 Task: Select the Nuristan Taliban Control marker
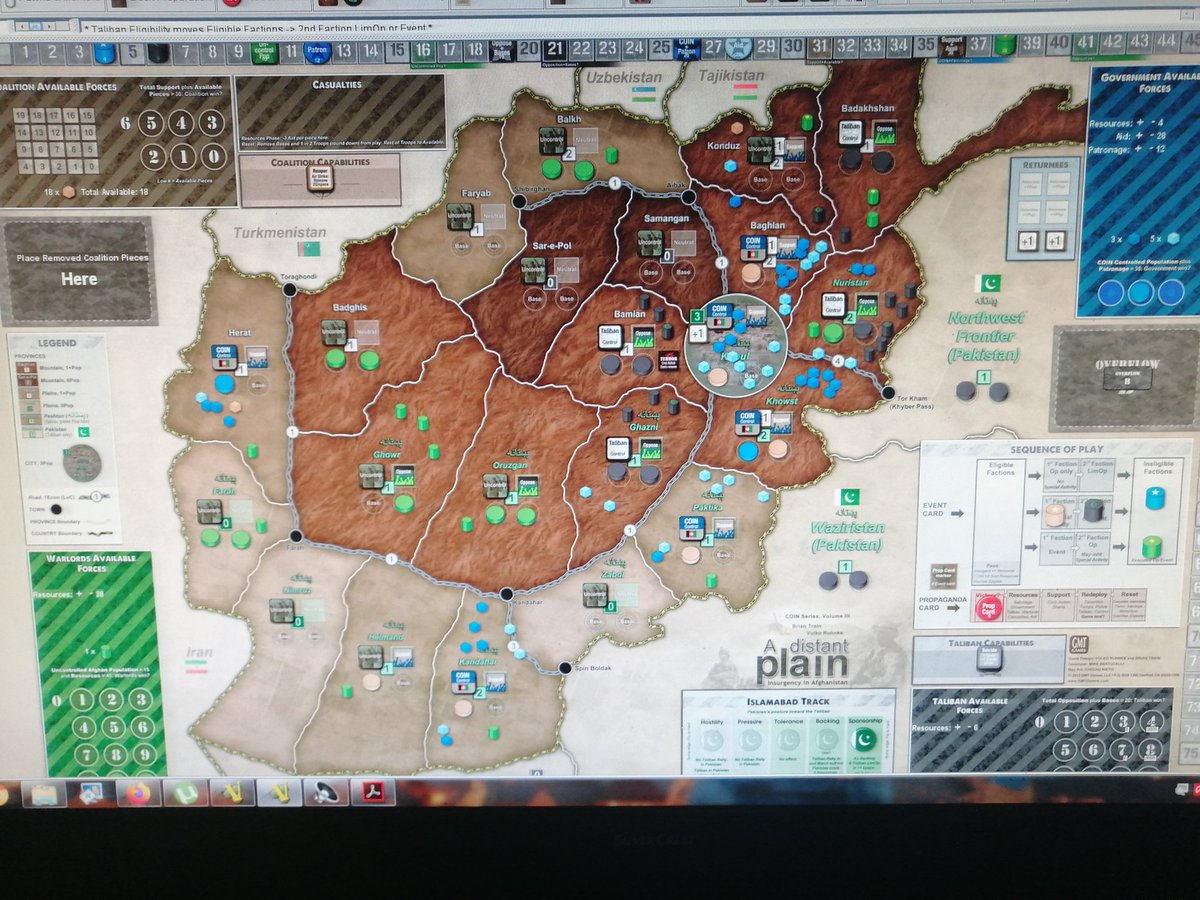pos(833,304)
